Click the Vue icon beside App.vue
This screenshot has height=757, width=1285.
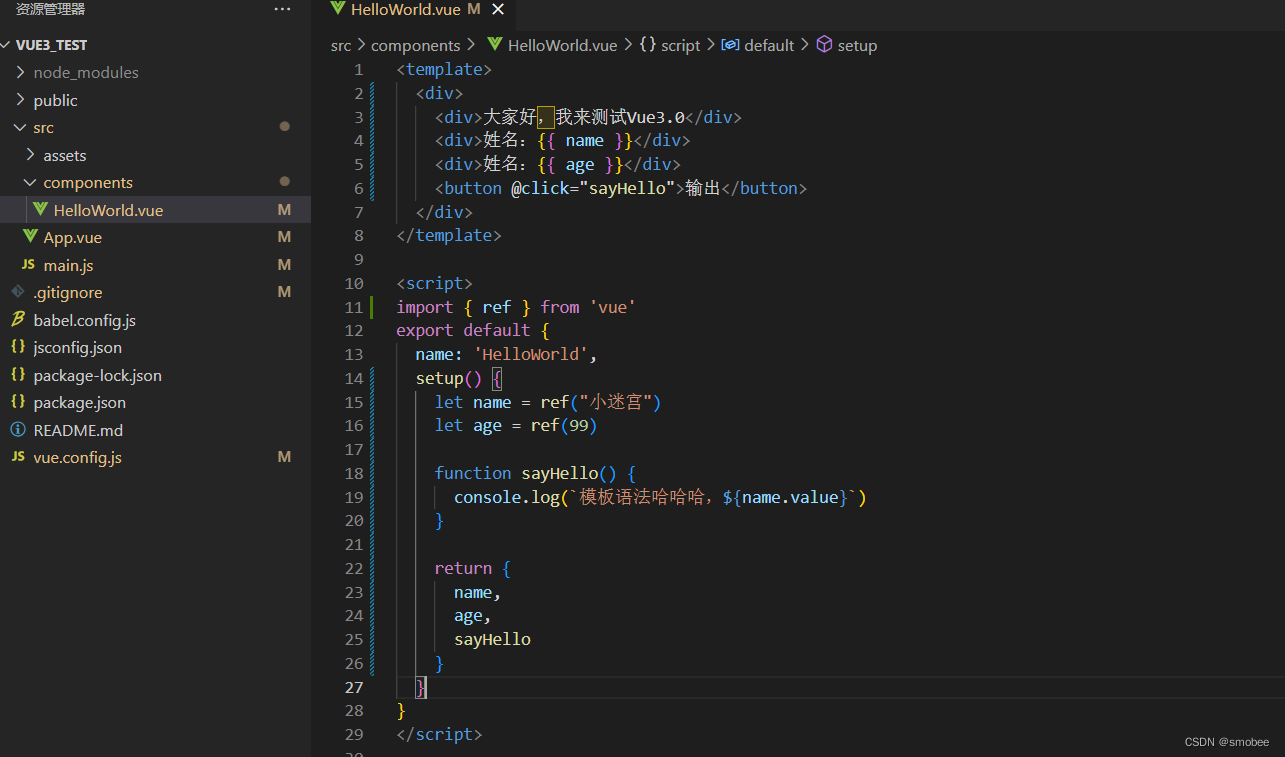pyautogui.click(x=30, y=237)
